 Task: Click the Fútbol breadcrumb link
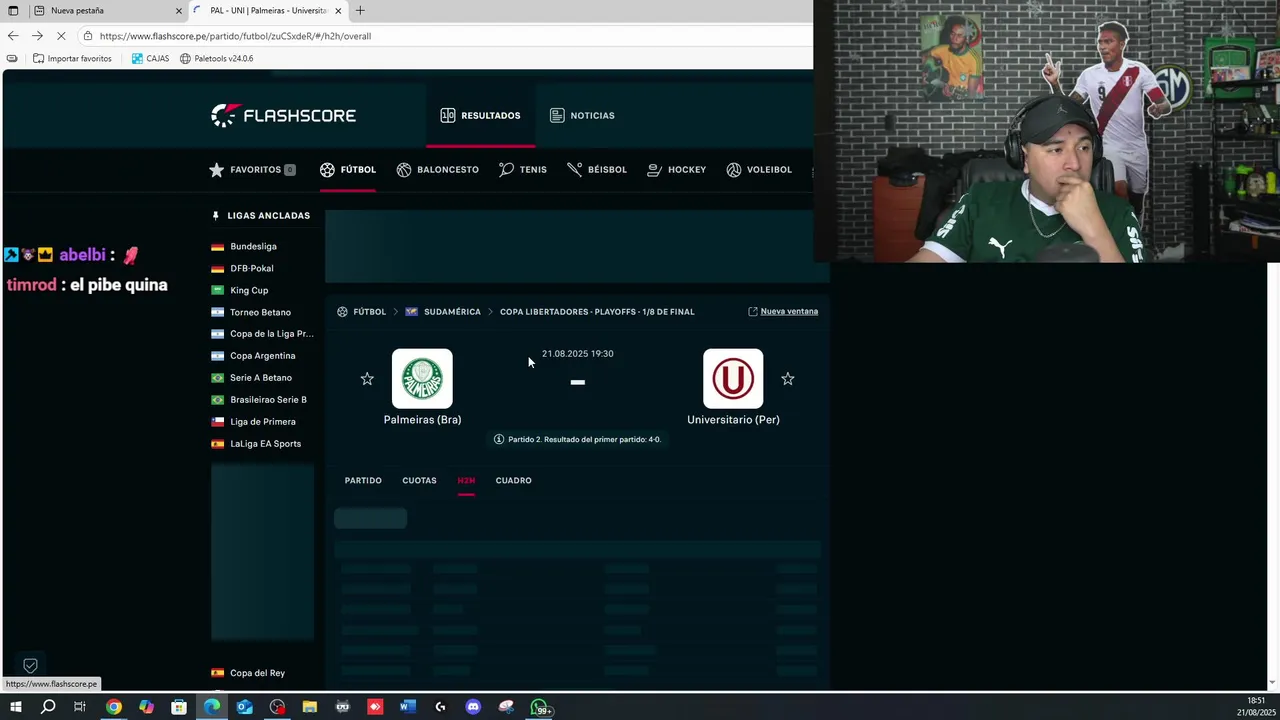(x=369, y=312)
